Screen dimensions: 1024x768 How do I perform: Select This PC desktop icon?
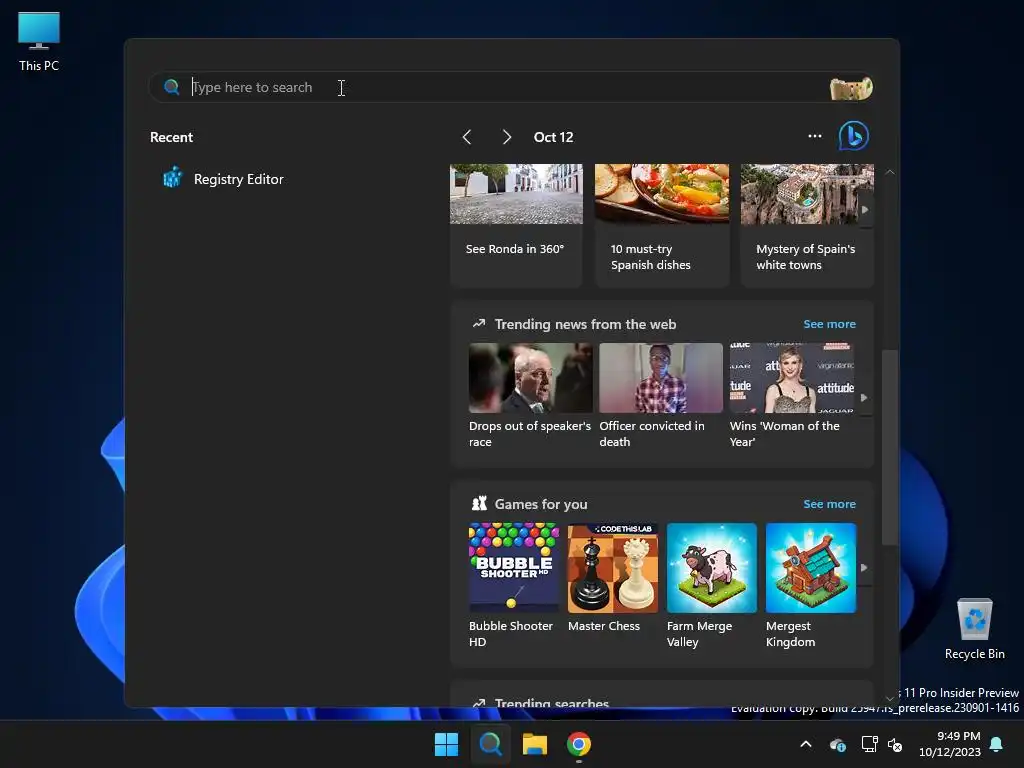(39, 42)
